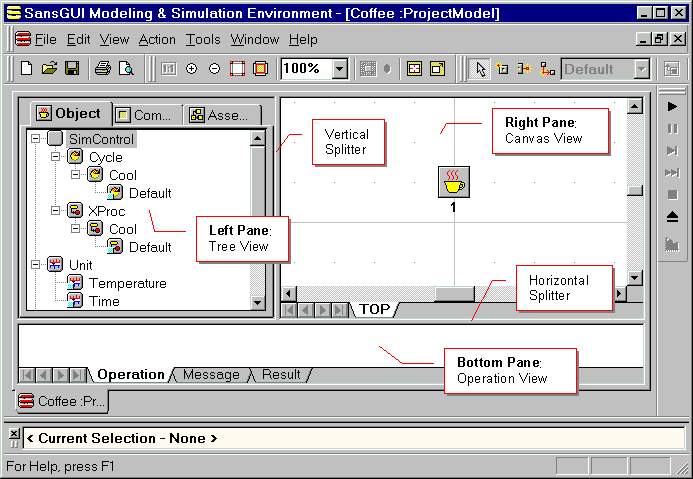Click the canvas horizontal scrollbar thumb
693x479 pixels.
454,293
